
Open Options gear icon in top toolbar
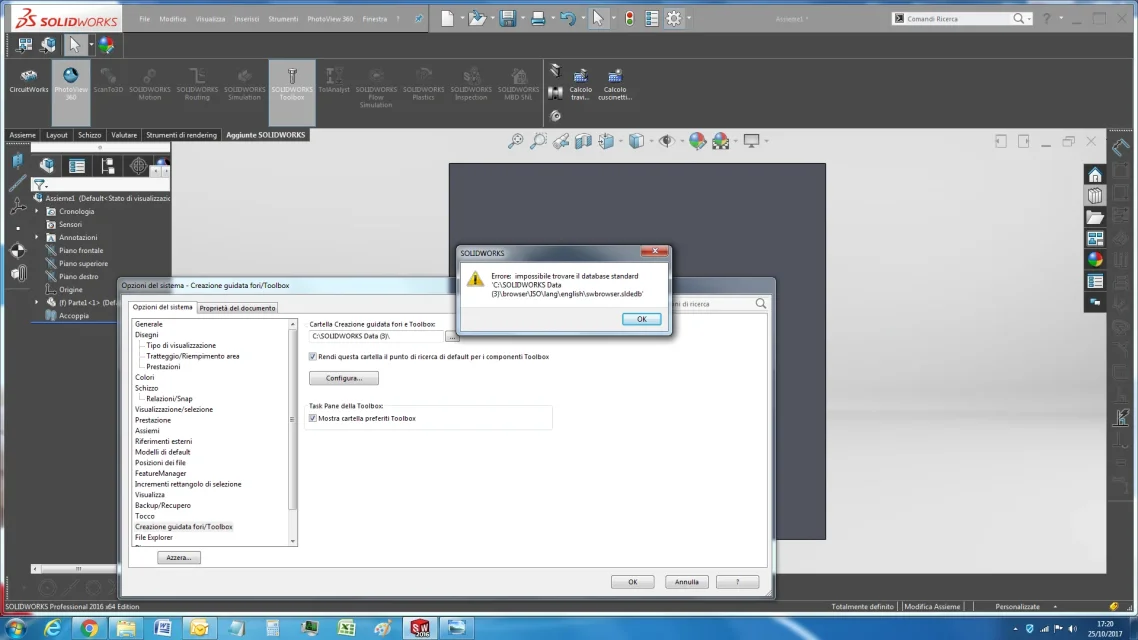coord(674,19)
